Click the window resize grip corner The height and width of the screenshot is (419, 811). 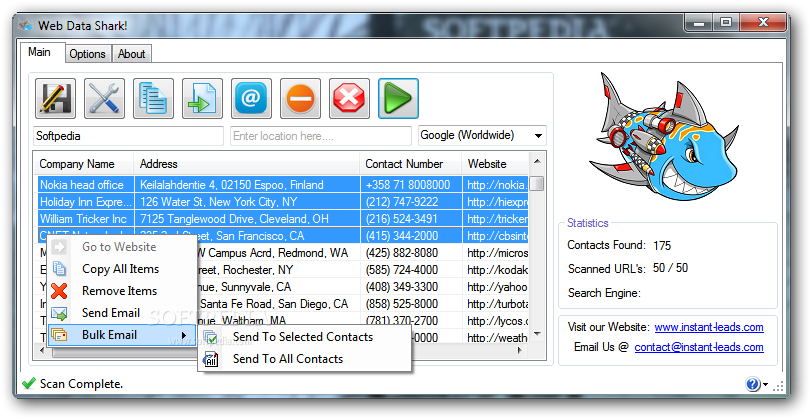(779, 386)
